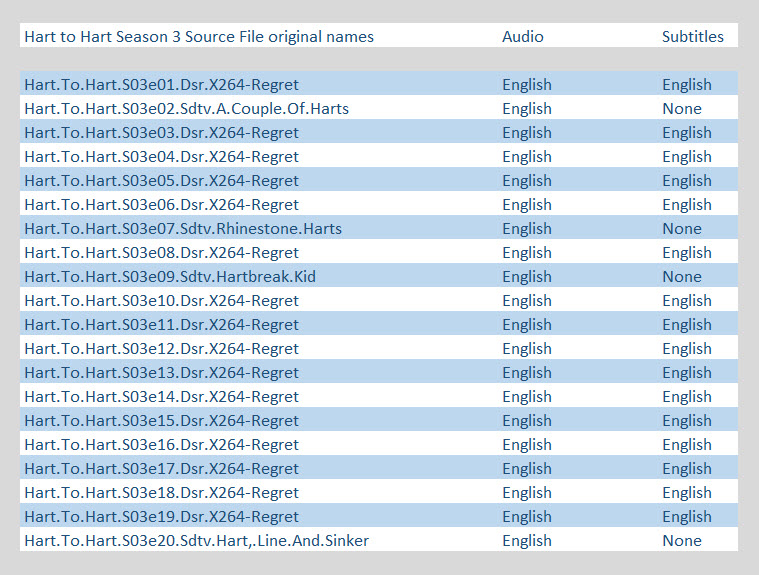The width and height of the screenshot is (759, 575).
Task: Click the Subtitles cell 'None' for S03e07
Action: pyautogui.click(x=682, y=228)
